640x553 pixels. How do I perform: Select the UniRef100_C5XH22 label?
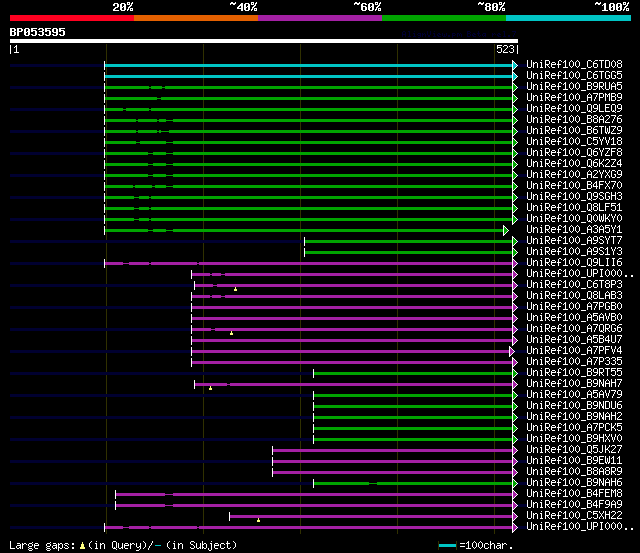tap(574, 516)
